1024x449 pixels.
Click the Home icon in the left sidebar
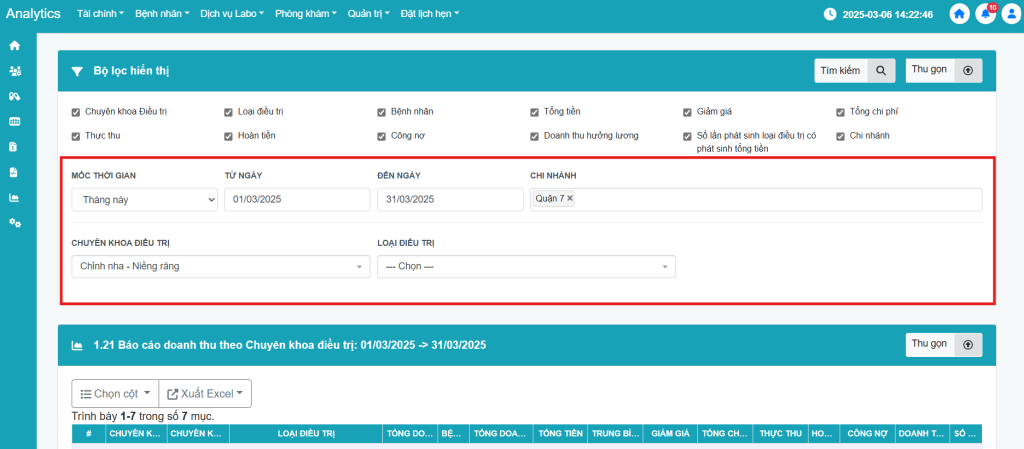pyautogui.click(x=14, y=46)
